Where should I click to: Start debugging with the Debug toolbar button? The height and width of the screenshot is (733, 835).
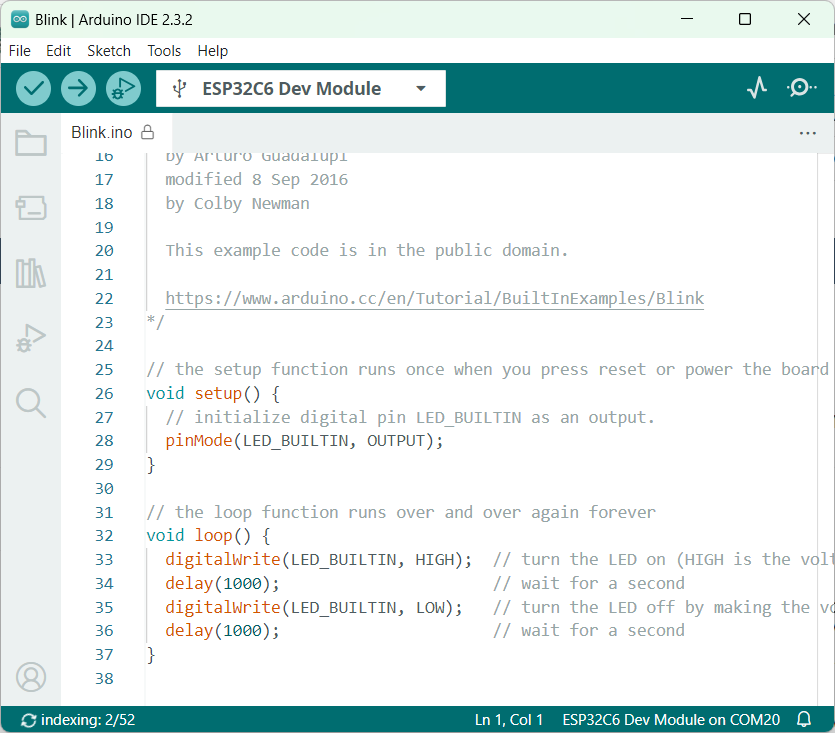(123, 88)
